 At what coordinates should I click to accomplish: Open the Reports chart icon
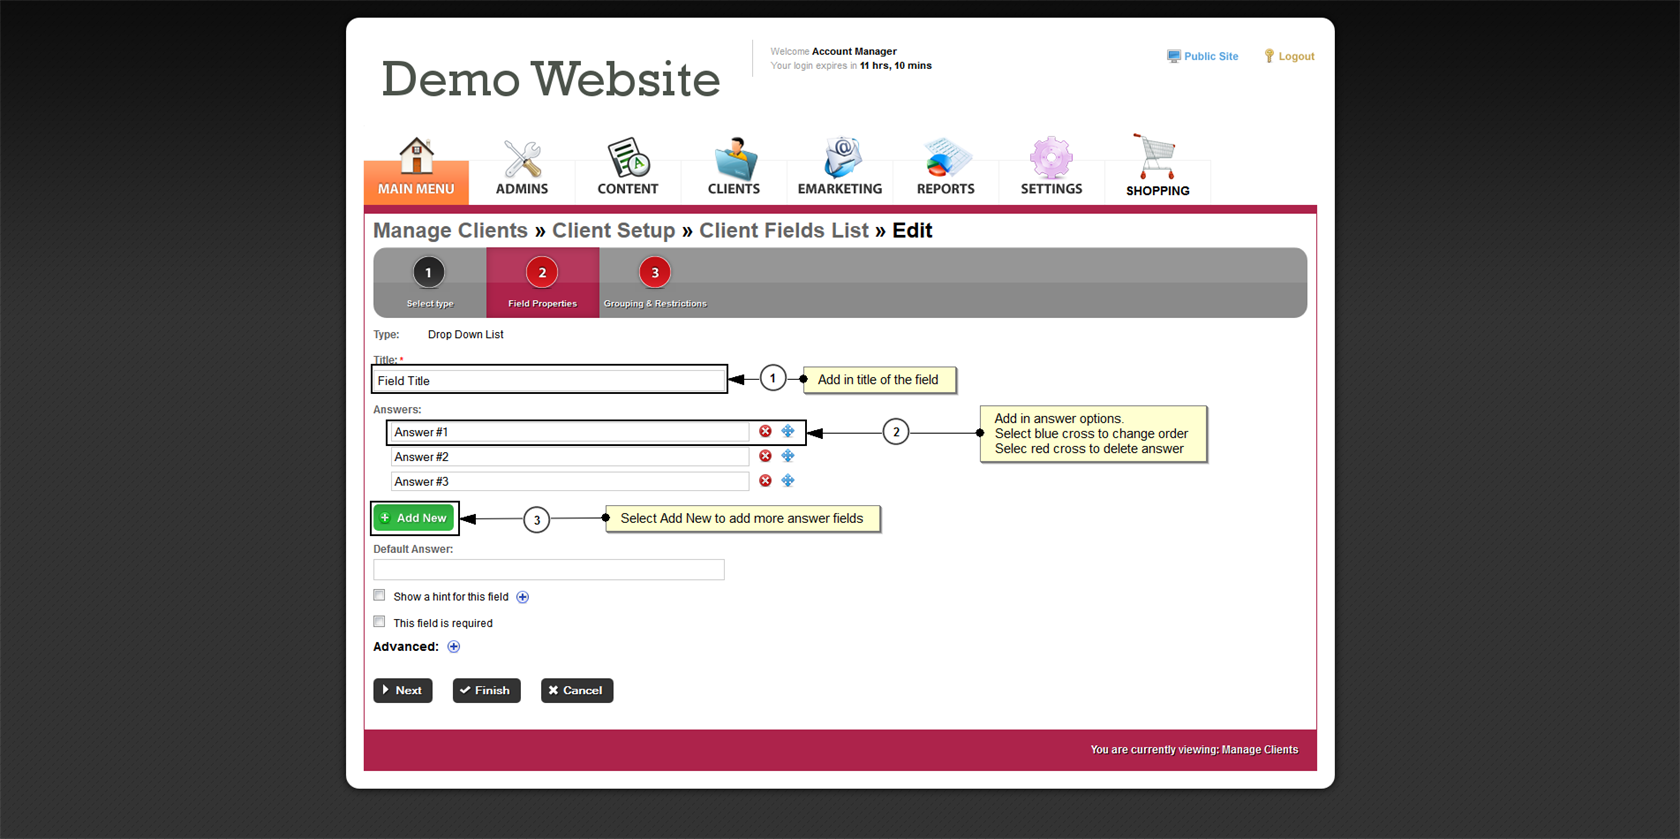click(x=945, y=160)
